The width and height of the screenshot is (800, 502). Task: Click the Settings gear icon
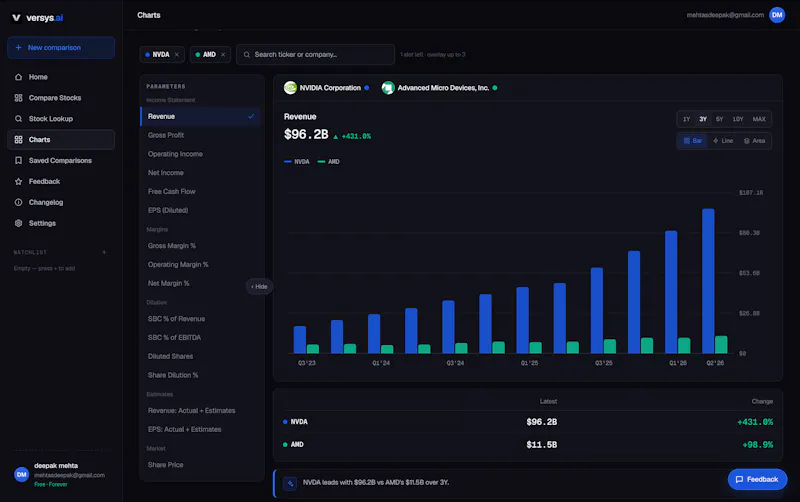[18, 223]
